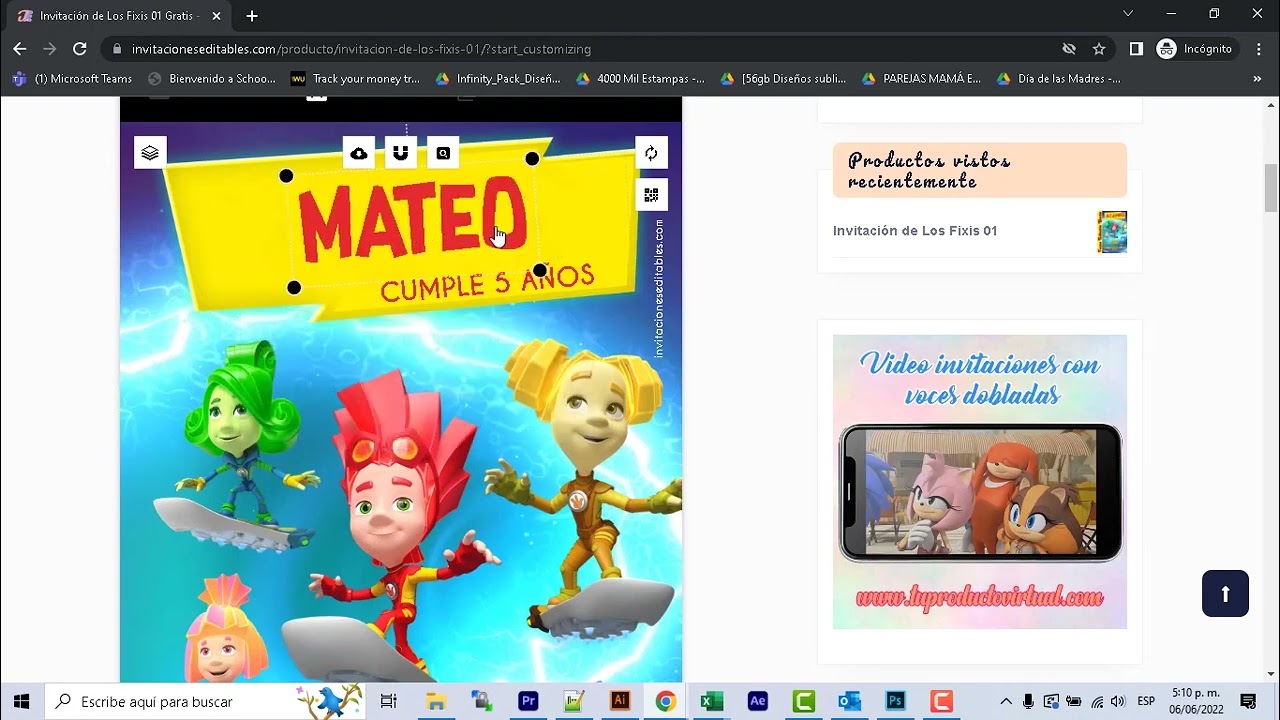This screenshot has width=1280, height=720.
Task: Open Invitación de Los Fixis 01 link
Action: [914, 231]
